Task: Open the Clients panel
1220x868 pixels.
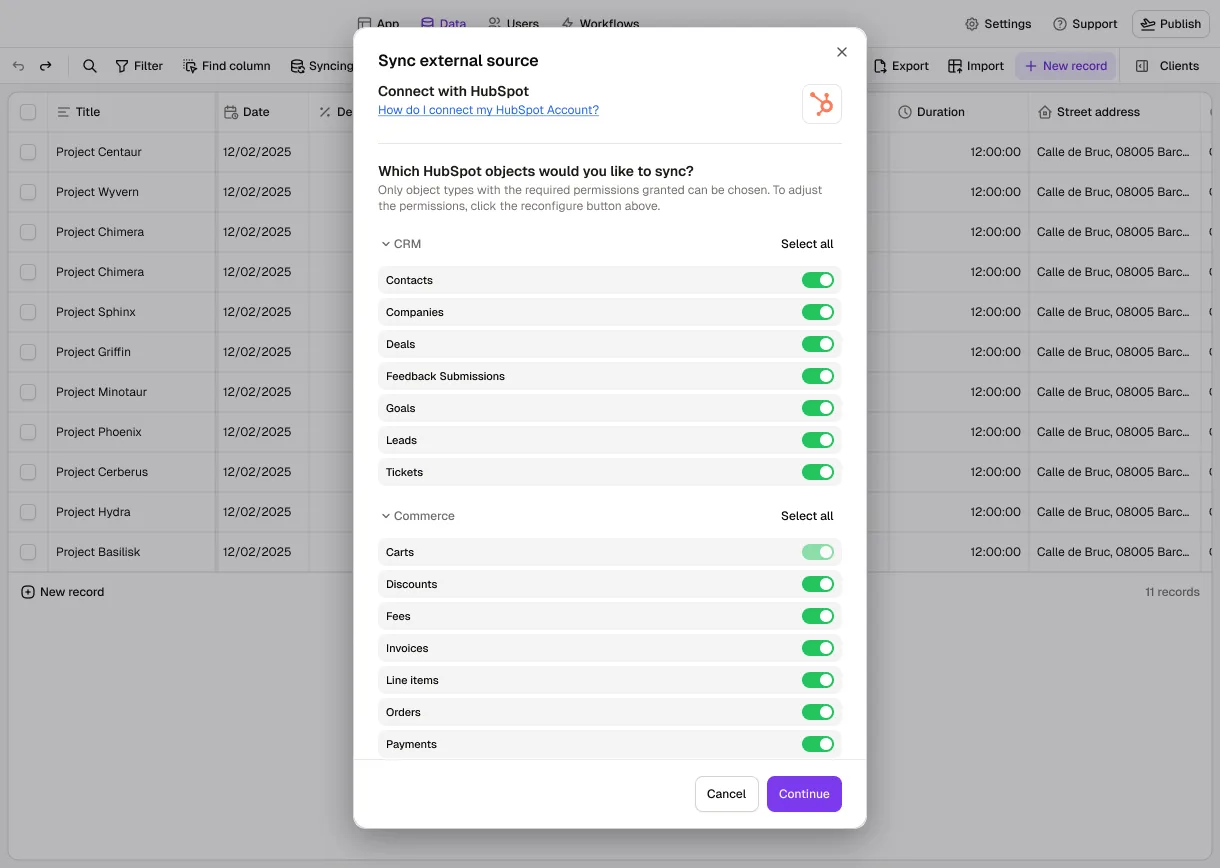Action: point(1167,66)
